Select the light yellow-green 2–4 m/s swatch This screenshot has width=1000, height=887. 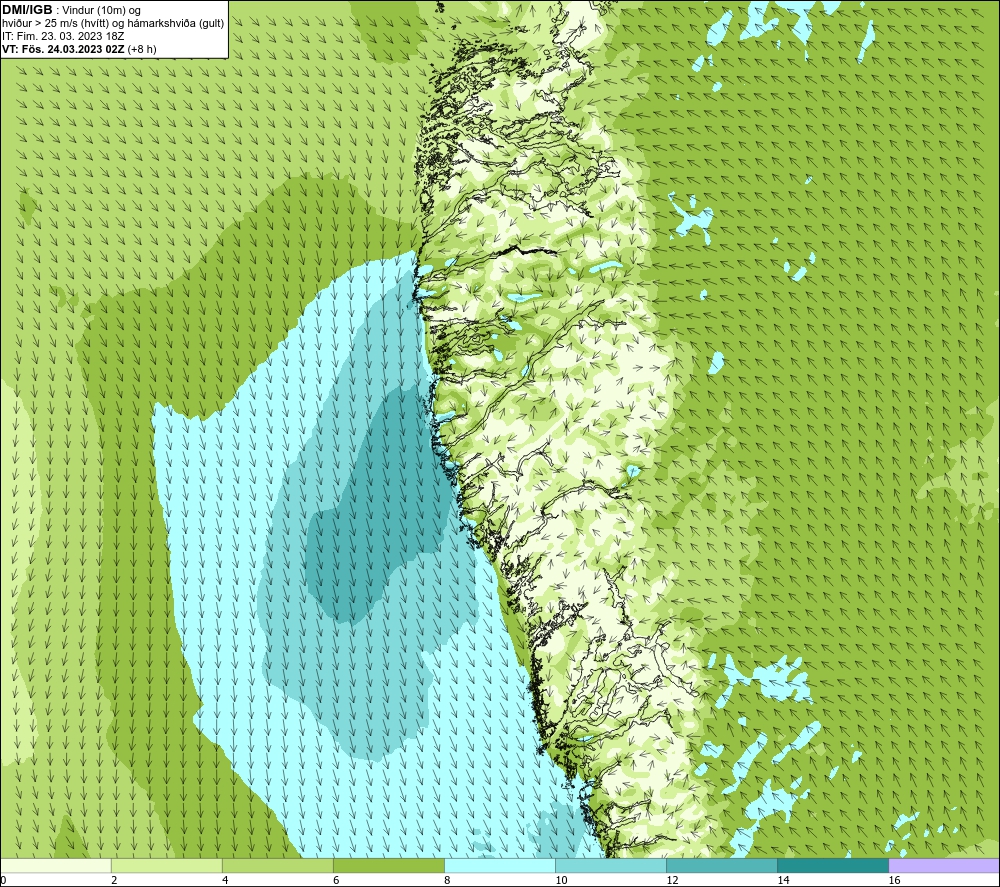pos(166,865)
